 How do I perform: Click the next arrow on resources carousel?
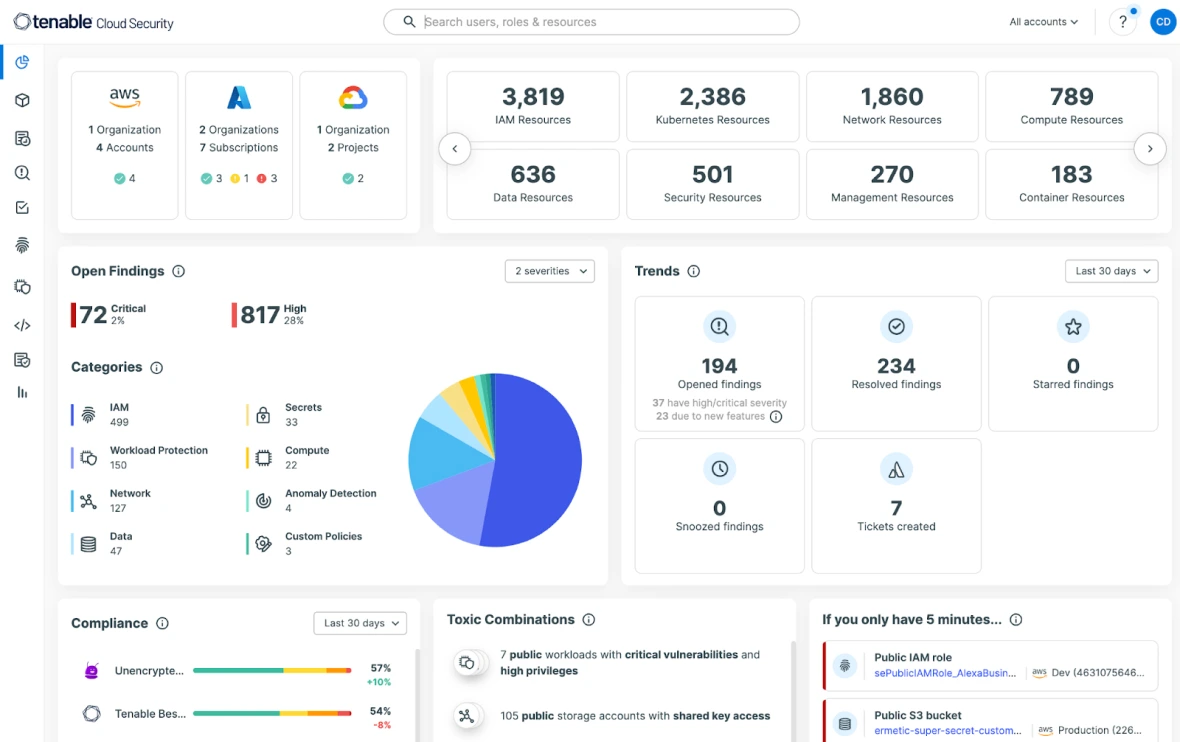(1150, 149)
